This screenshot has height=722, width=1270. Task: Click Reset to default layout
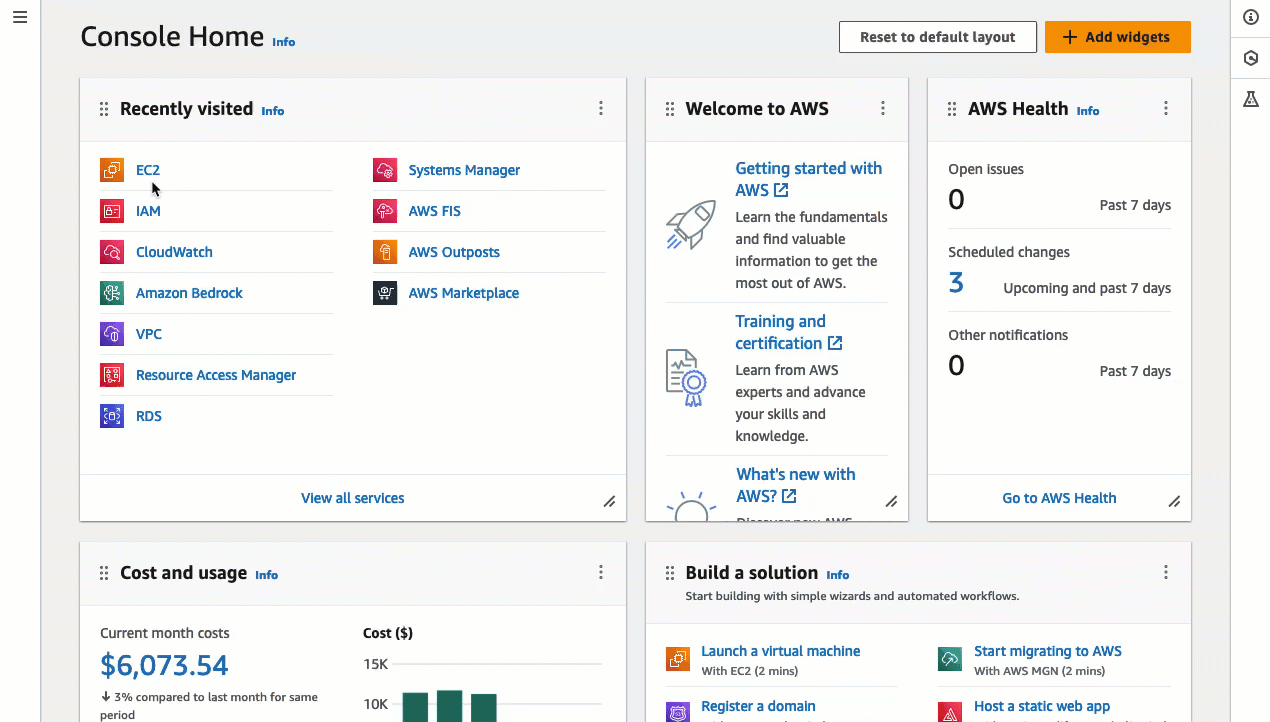[937, 36]
